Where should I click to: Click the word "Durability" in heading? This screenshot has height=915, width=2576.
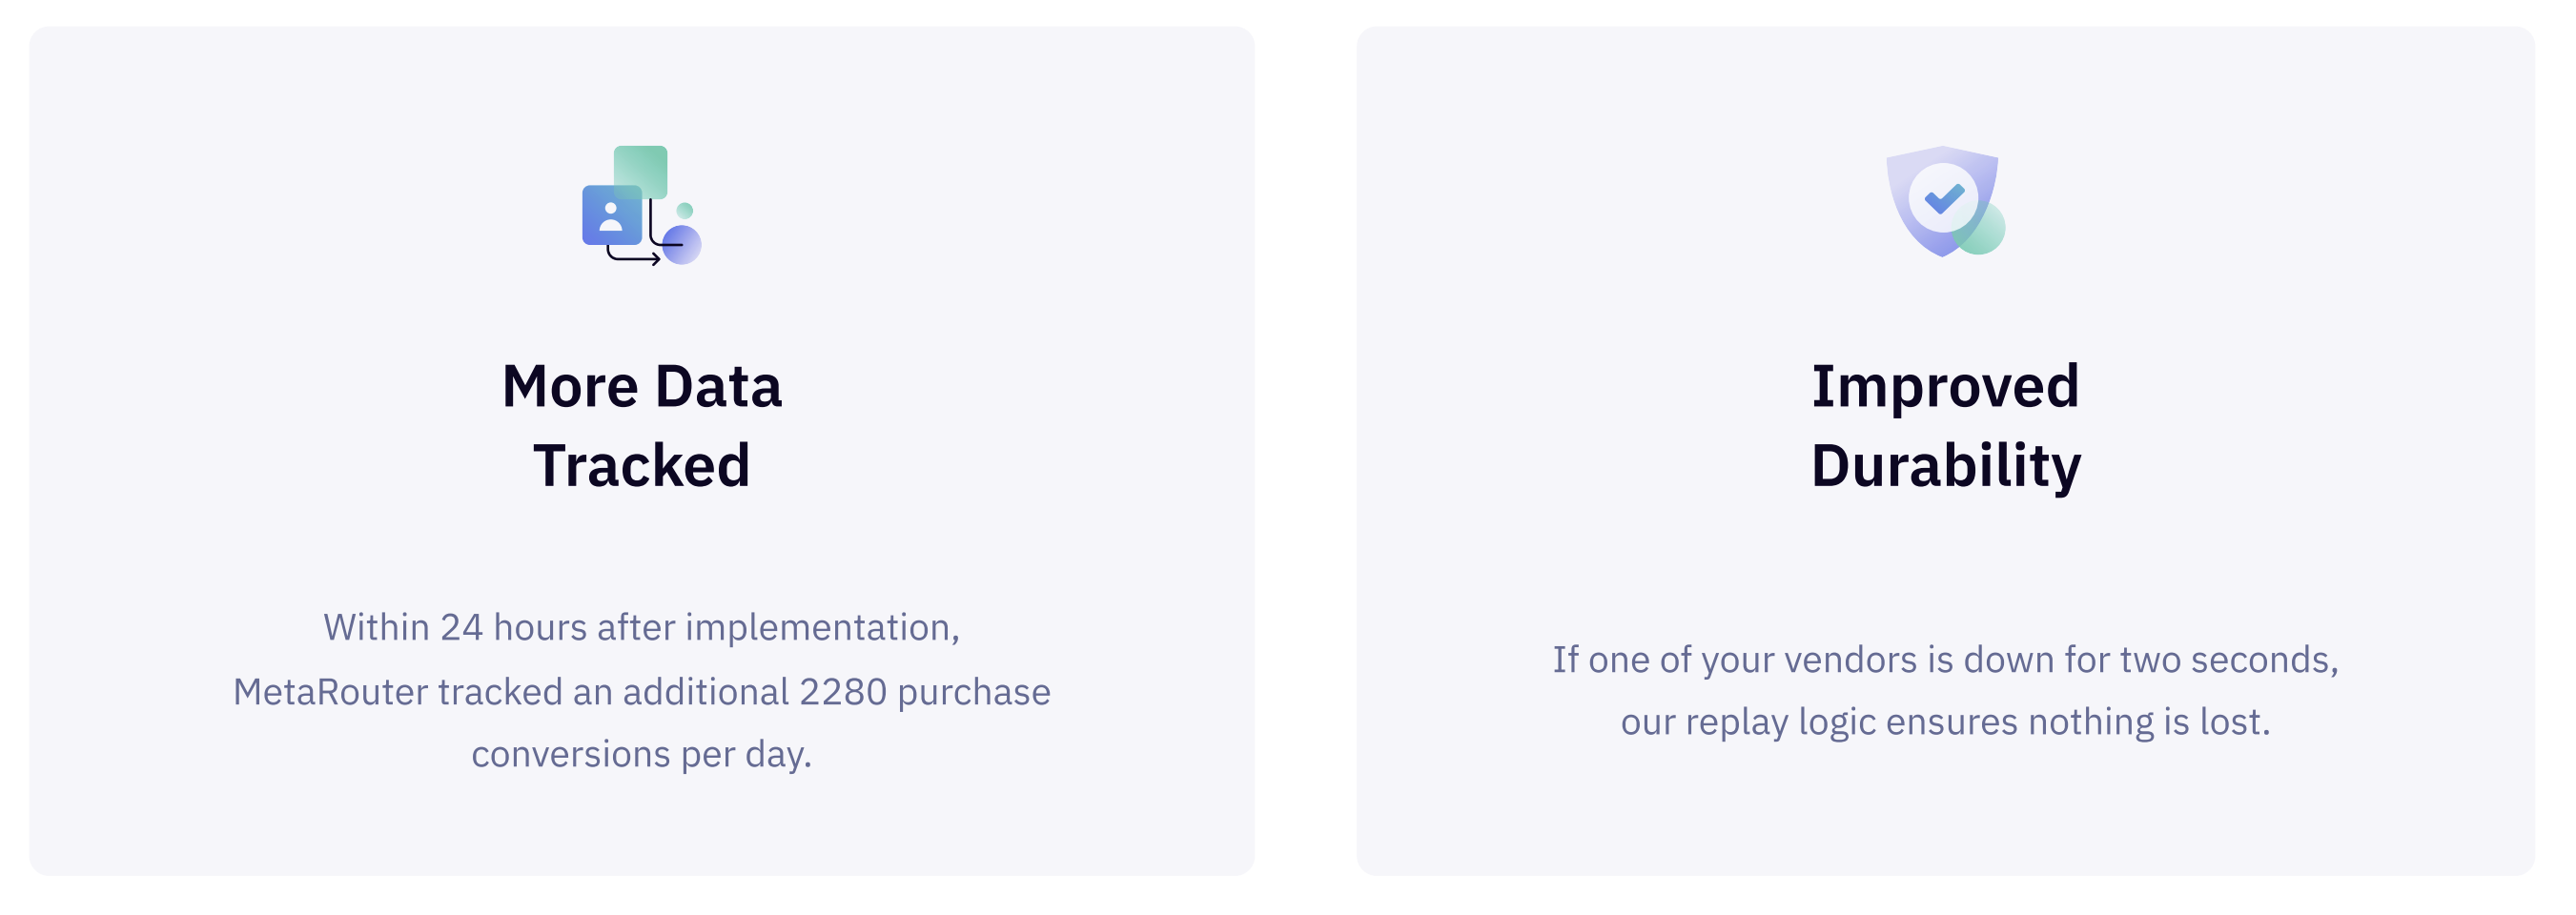coord(1945,467)
